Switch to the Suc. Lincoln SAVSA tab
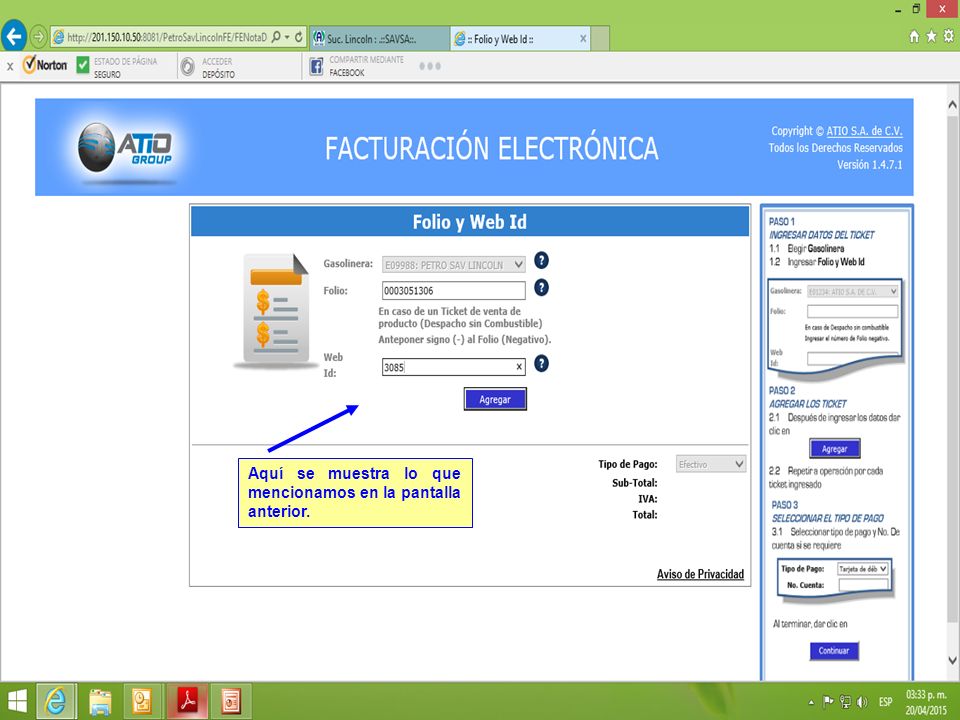The image size is (960, 720). [x=379, y=39]
